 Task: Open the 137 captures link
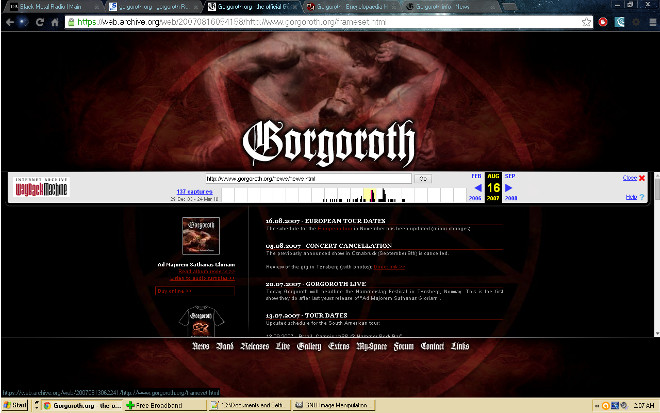tap(194, 192)
